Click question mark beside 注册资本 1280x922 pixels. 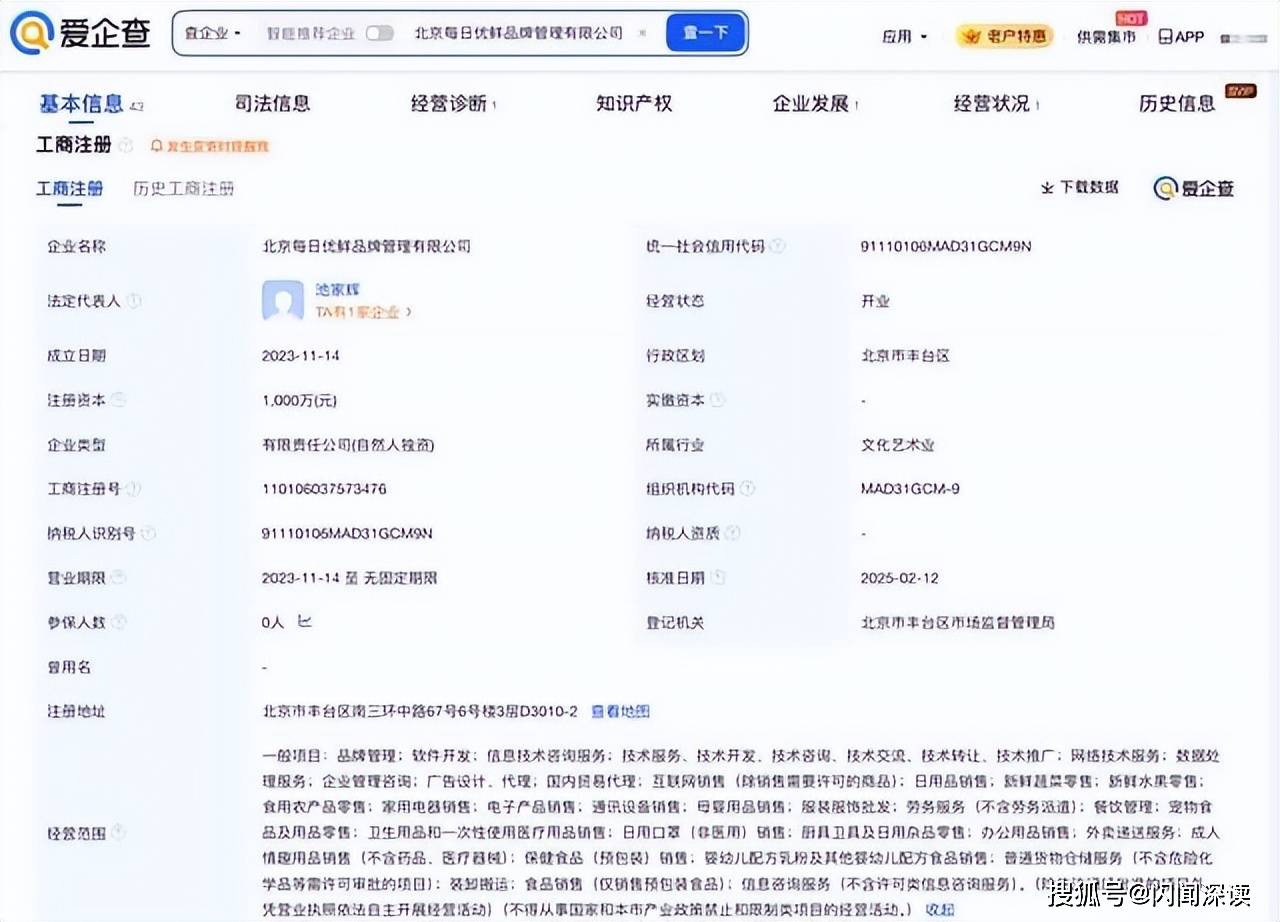tap(119, 399)
